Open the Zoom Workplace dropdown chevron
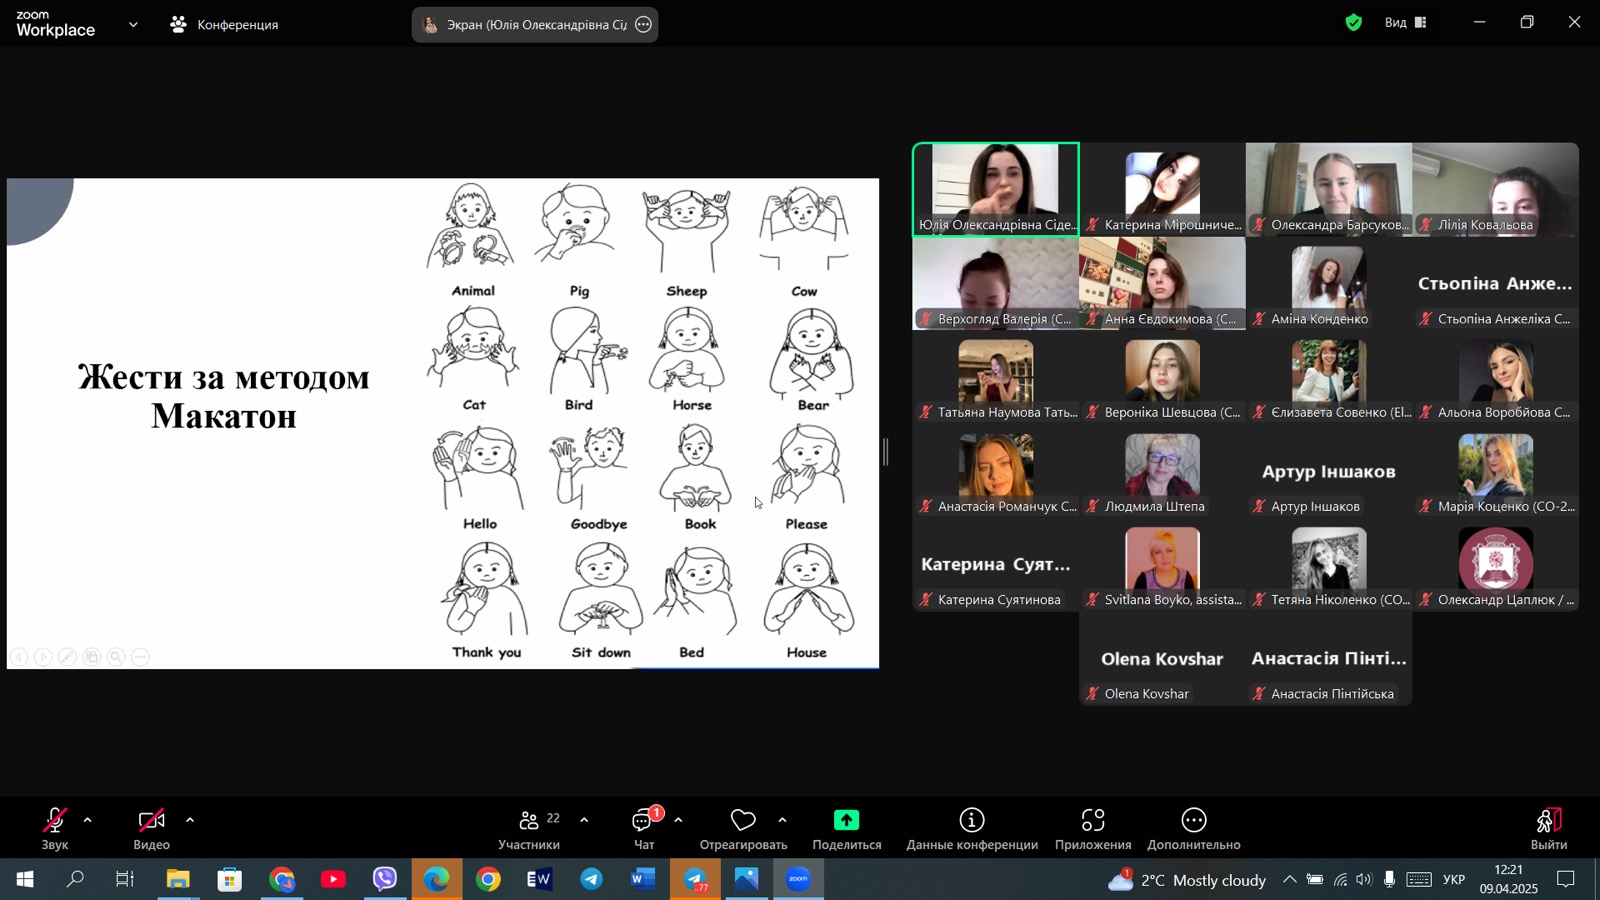 [x=133, y=25]
